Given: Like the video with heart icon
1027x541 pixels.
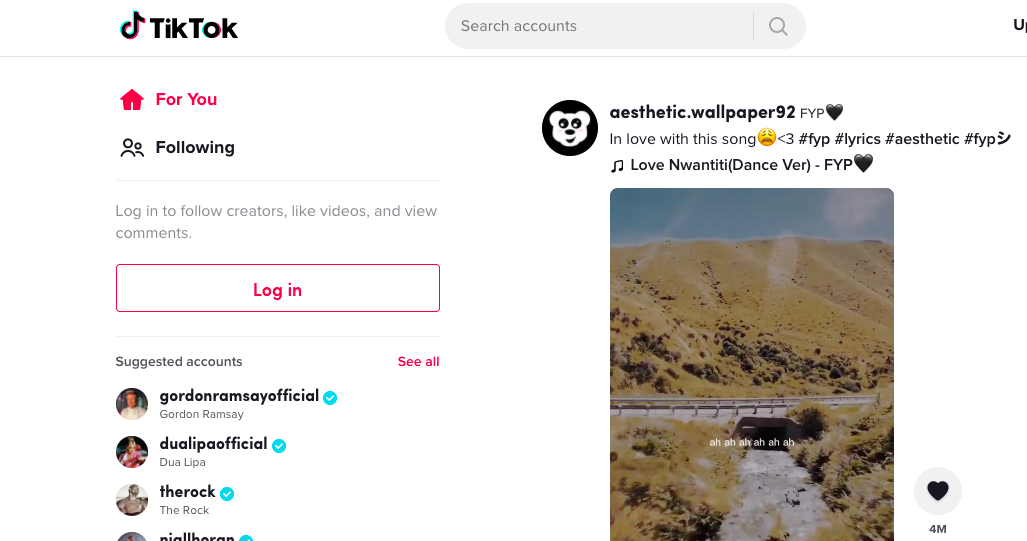Looking at the screenshot, I should pyautogui.click(x=937, y=491).
